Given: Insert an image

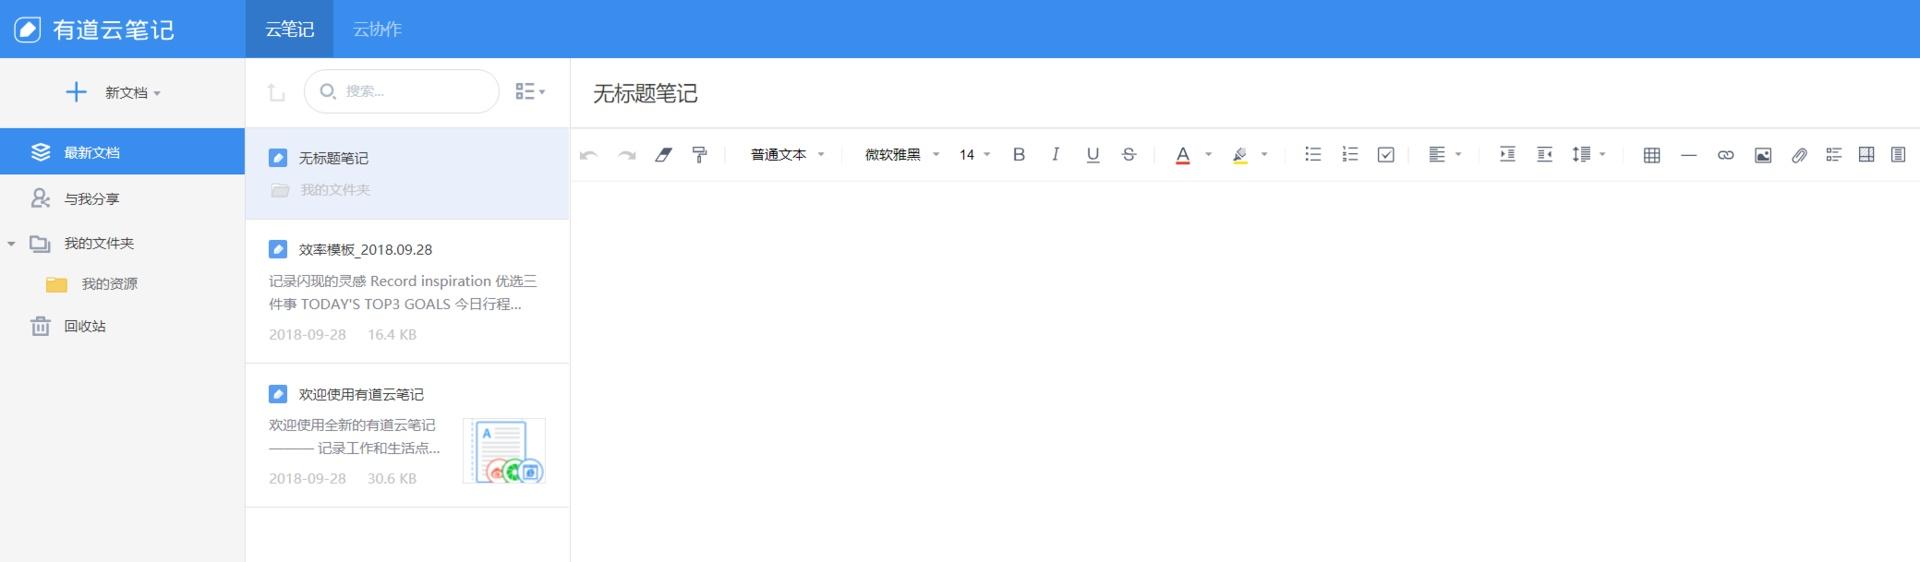Looking at the screenshot, I should point(1763,155).
